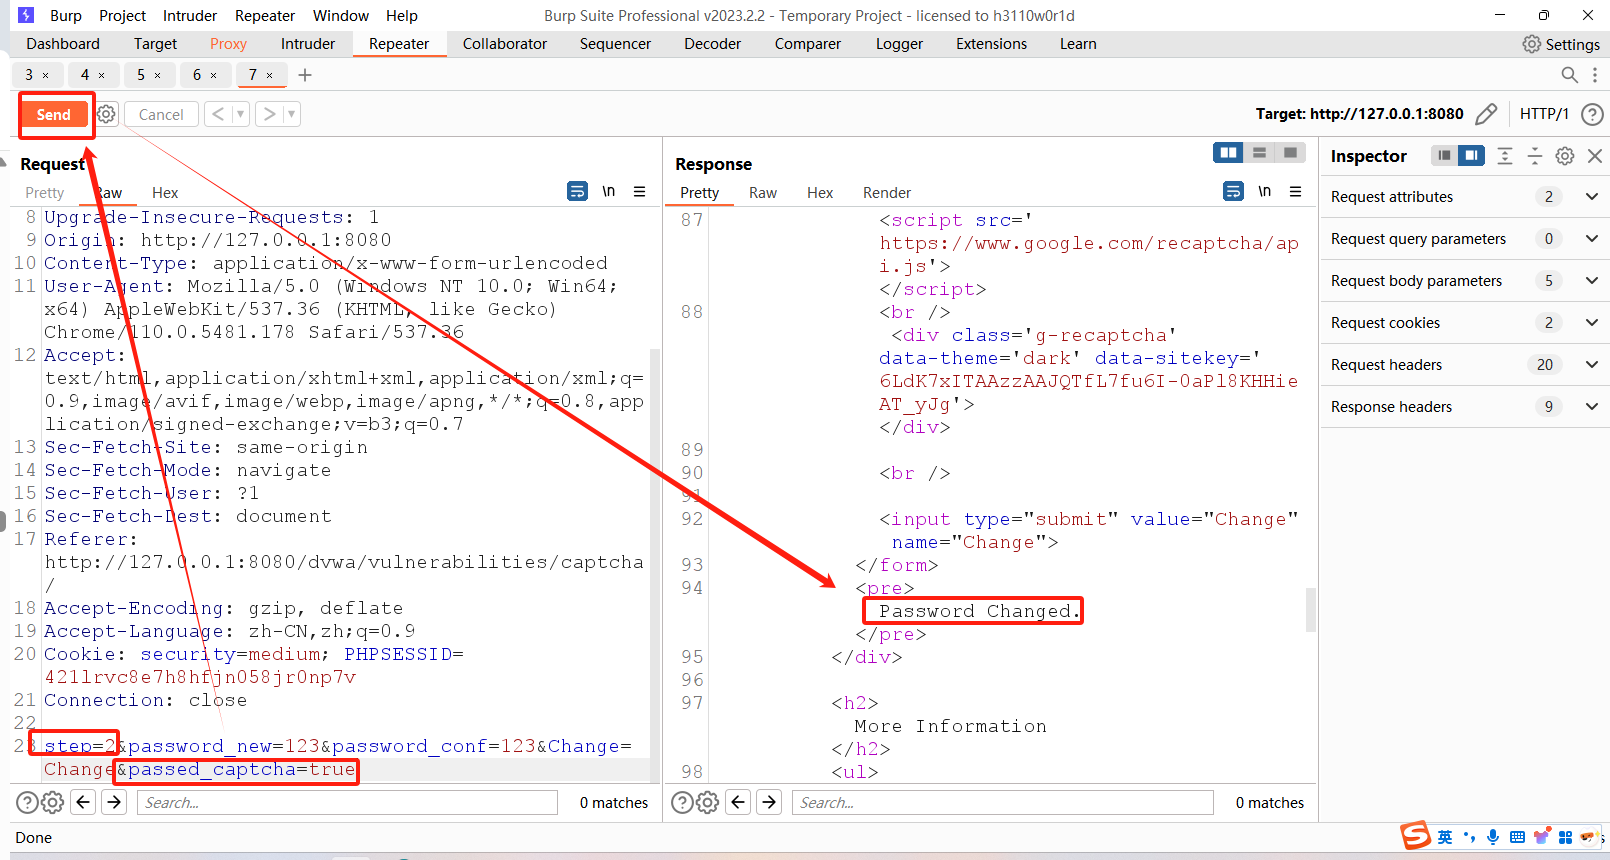Click the microphone icon in IME bar
This screenshot has height=860, width=1610.
point(1493,837)
